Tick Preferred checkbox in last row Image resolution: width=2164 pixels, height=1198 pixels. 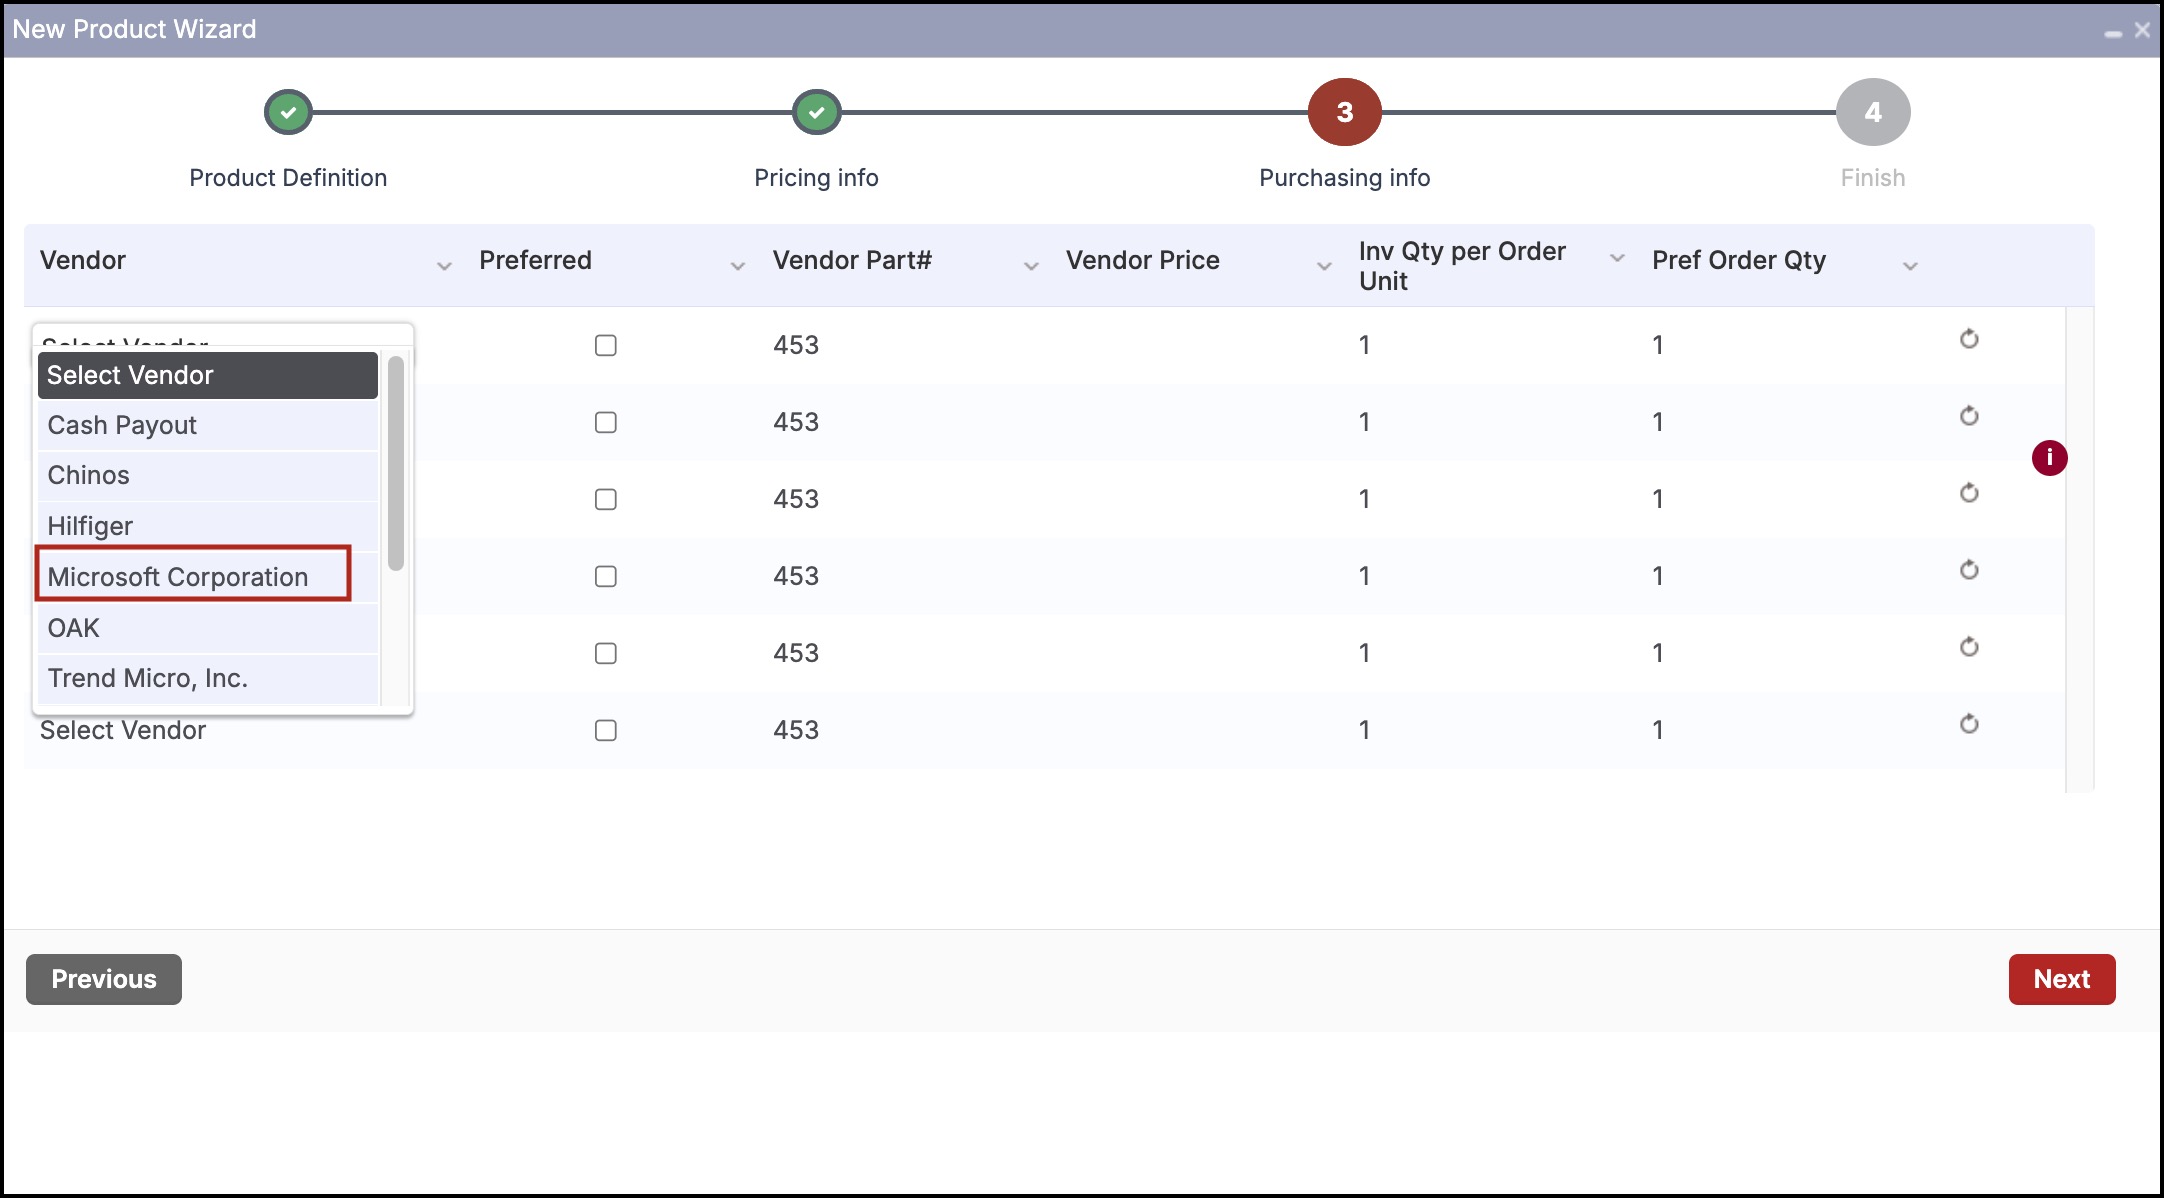tap(605, 730)
